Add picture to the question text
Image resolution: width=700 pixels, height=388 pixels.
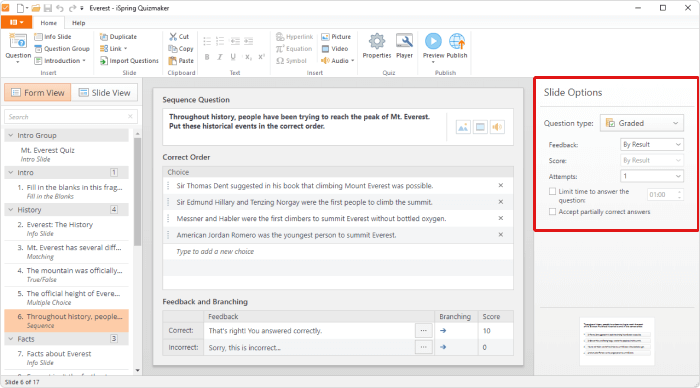(x=463, y=127)
